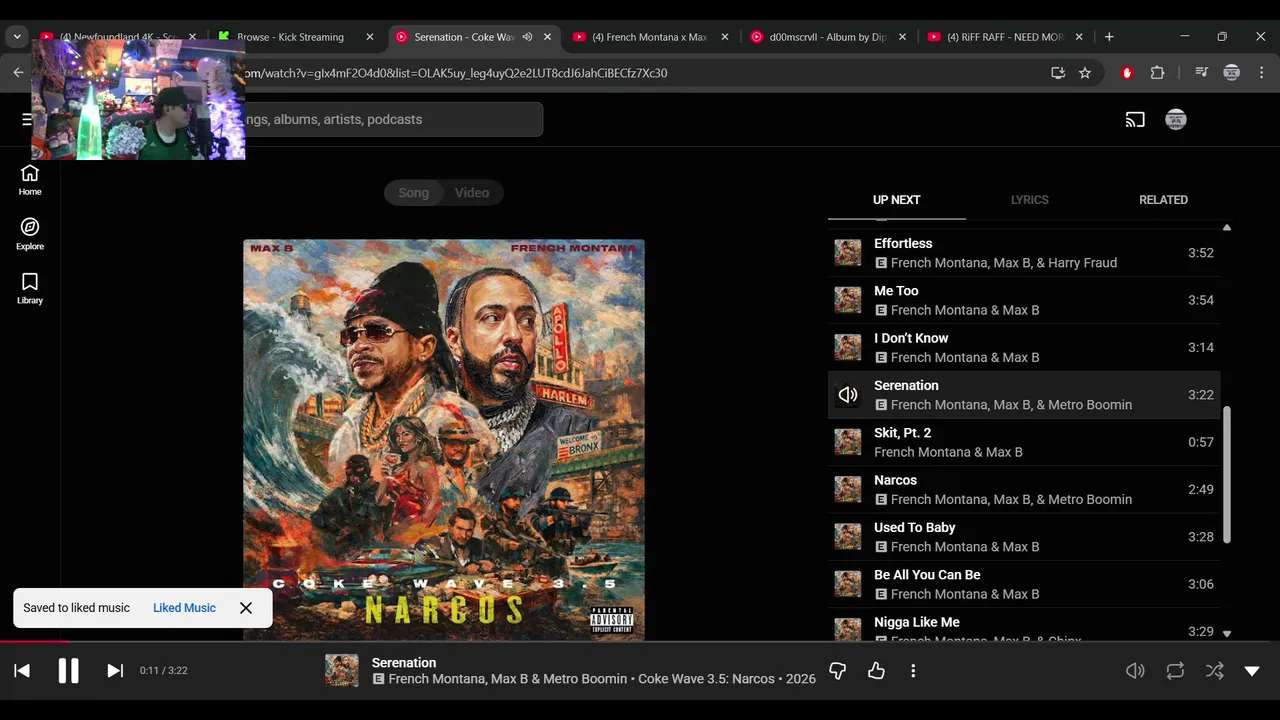This screenshot has height=720, width=1280.
Task: Click the queue scrollbar thumb
Action: pyautogui.click(x=1227, y=475)
